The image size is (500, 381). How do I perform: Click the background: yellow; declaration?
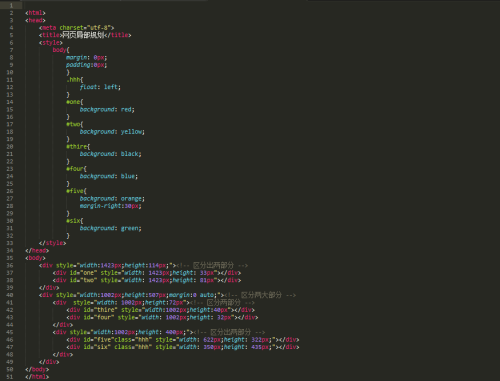[112, 132]
